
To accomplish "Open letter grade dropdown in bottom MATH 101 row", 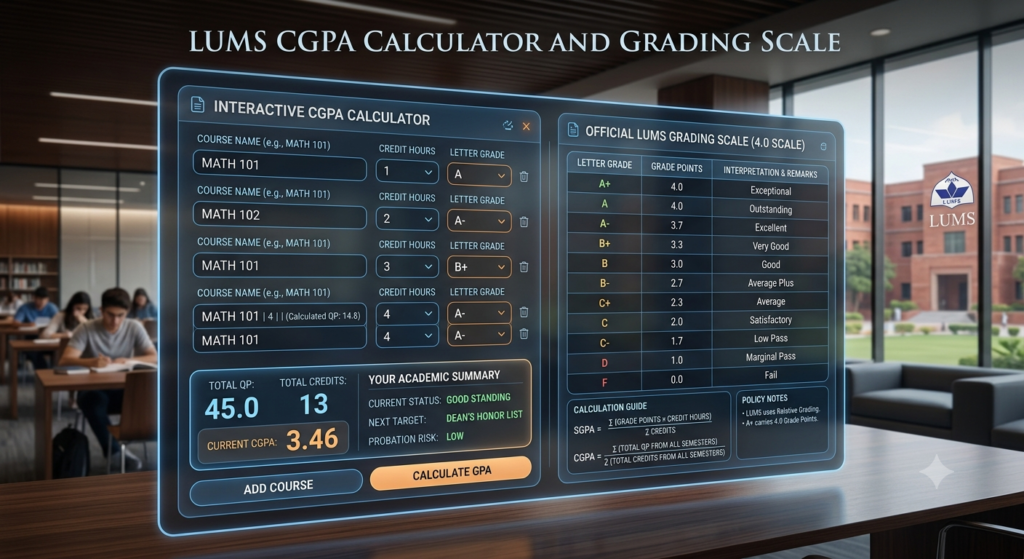I will (x=479, y=335).
